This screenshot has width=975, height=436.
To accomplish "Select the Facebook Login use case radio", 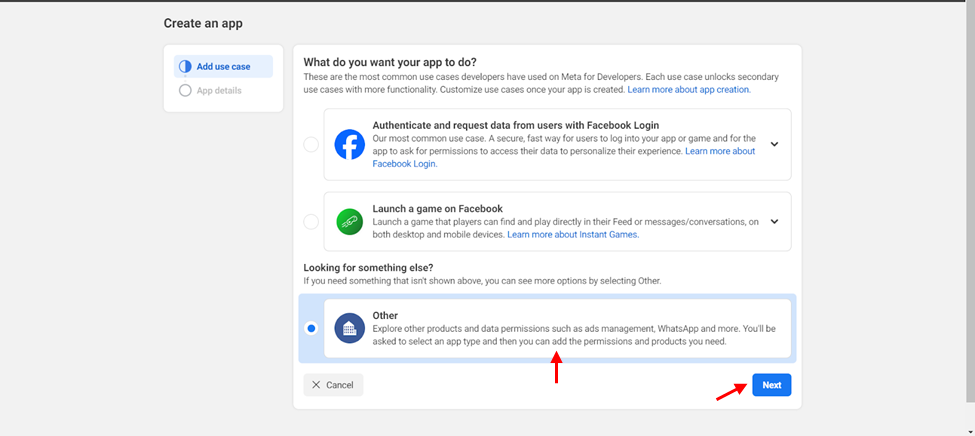I will [311, 145].
